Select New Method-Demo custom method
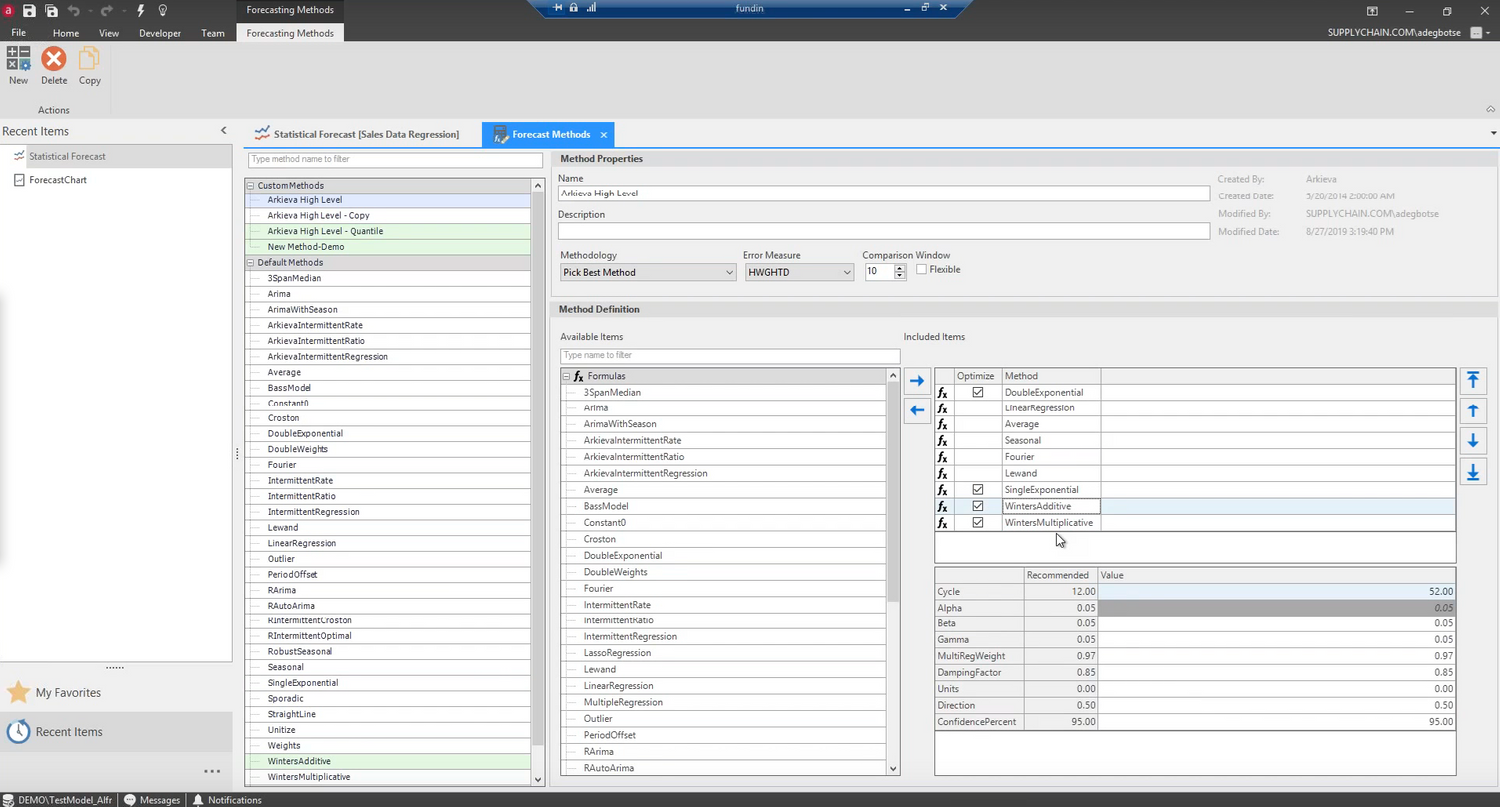 389,247
